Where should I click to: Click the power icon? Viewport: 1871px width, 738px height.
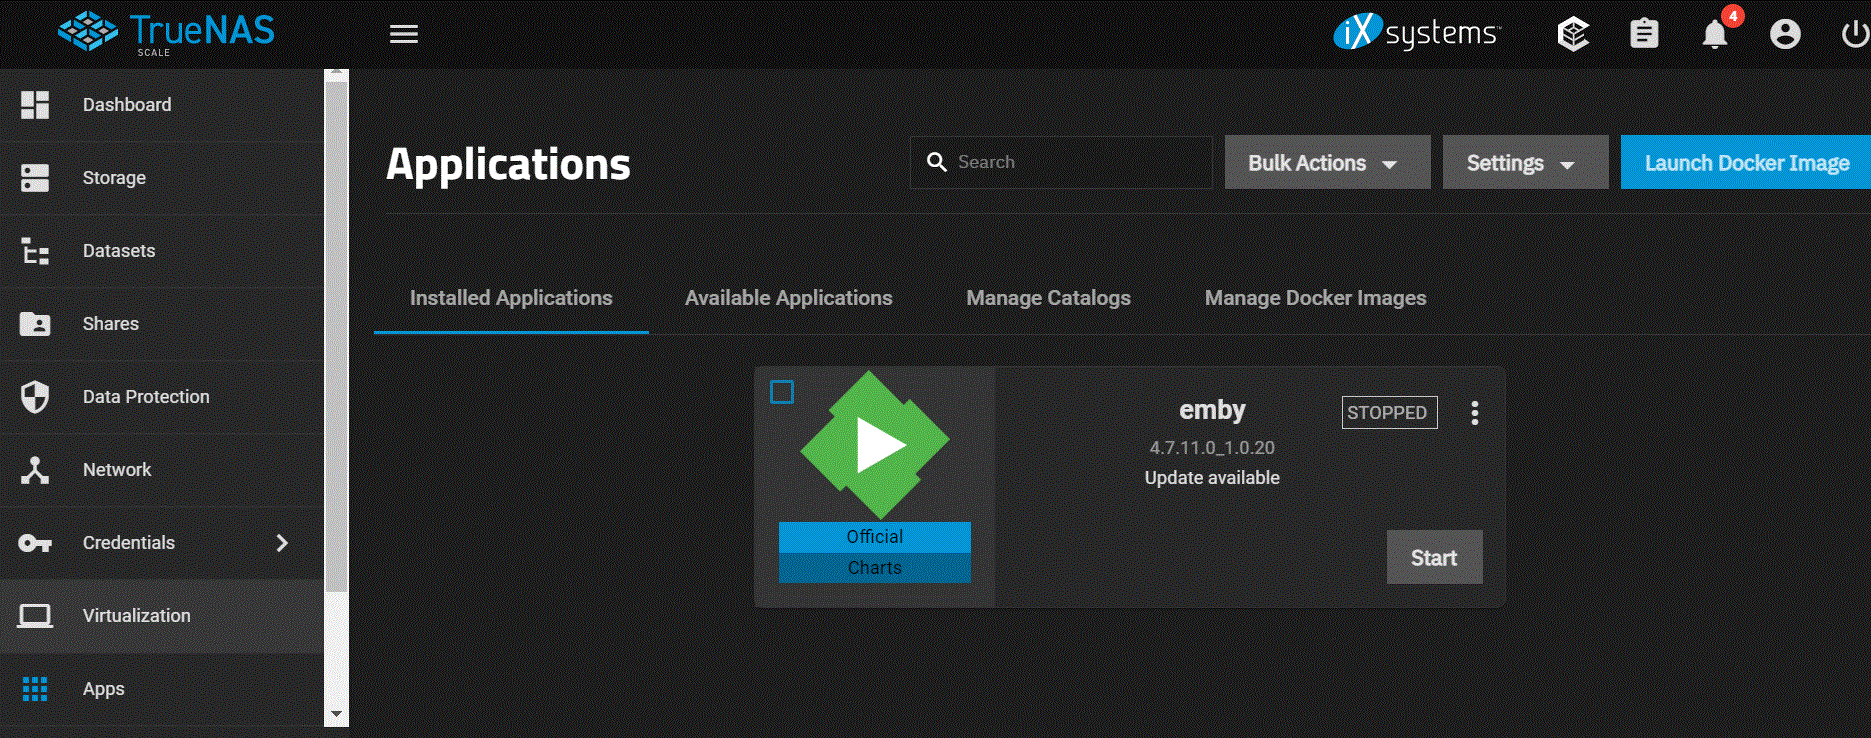coord(1854,35)
